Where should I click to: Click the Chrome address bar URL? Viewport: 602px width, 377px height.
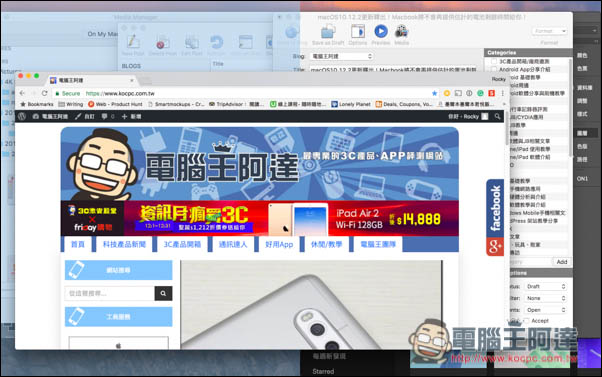click(x=120, y=93)
